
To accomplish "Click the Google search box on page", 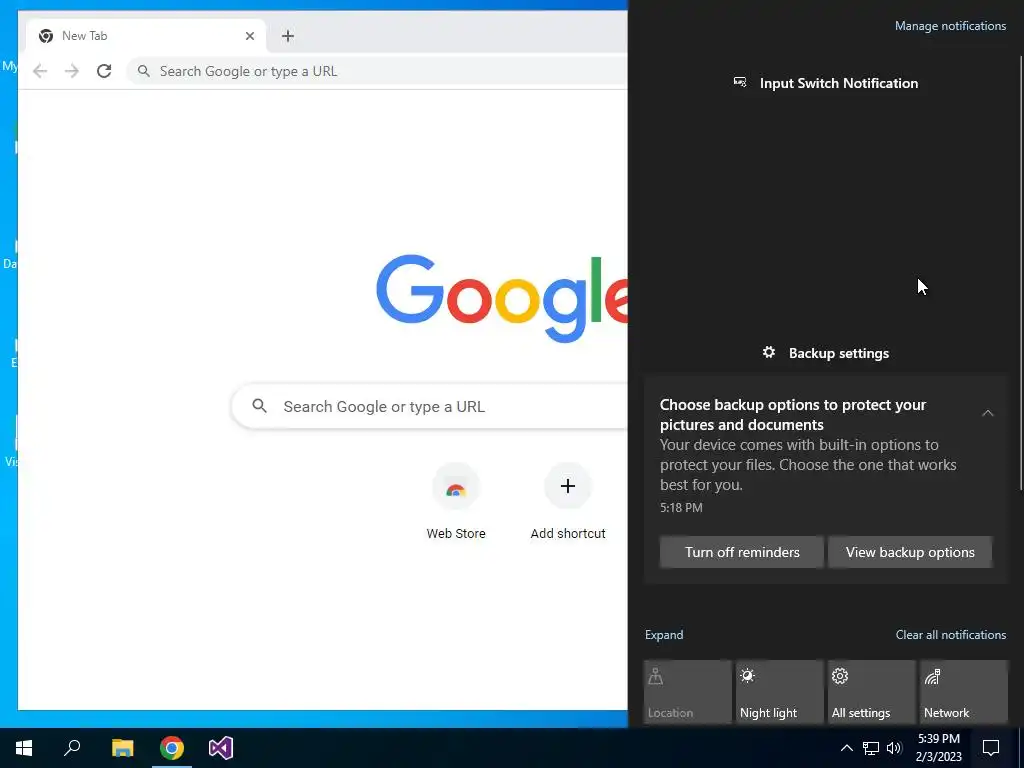I will point(431,406).
